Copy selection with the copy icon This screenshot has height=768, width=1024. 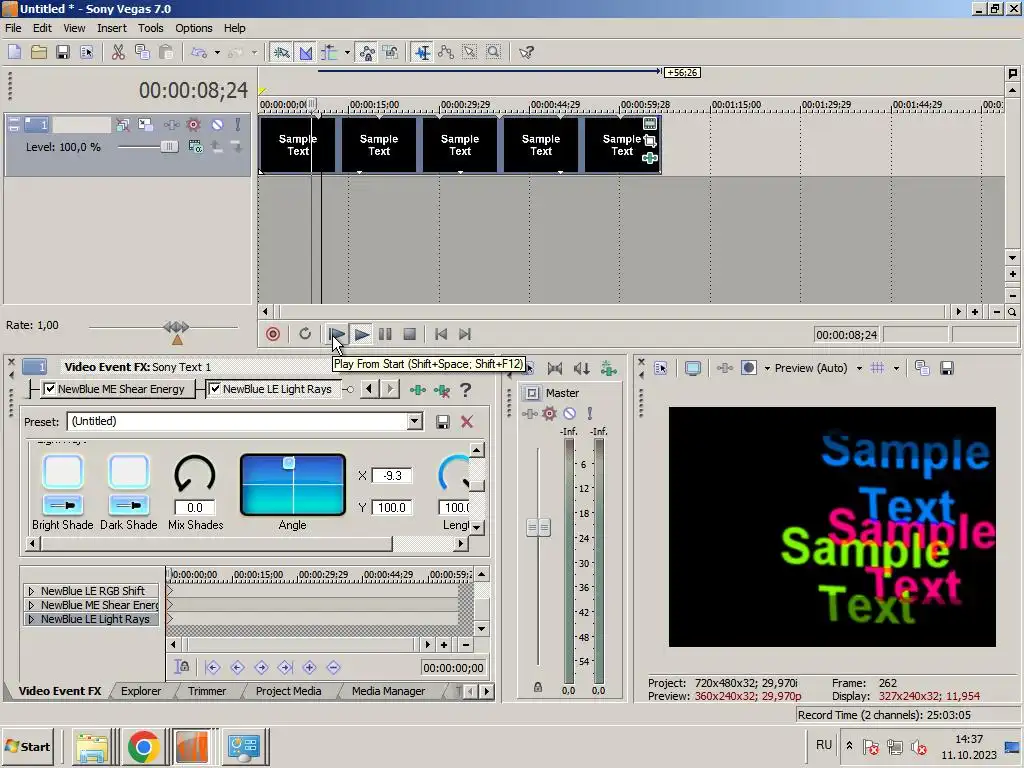pos(142,52)
